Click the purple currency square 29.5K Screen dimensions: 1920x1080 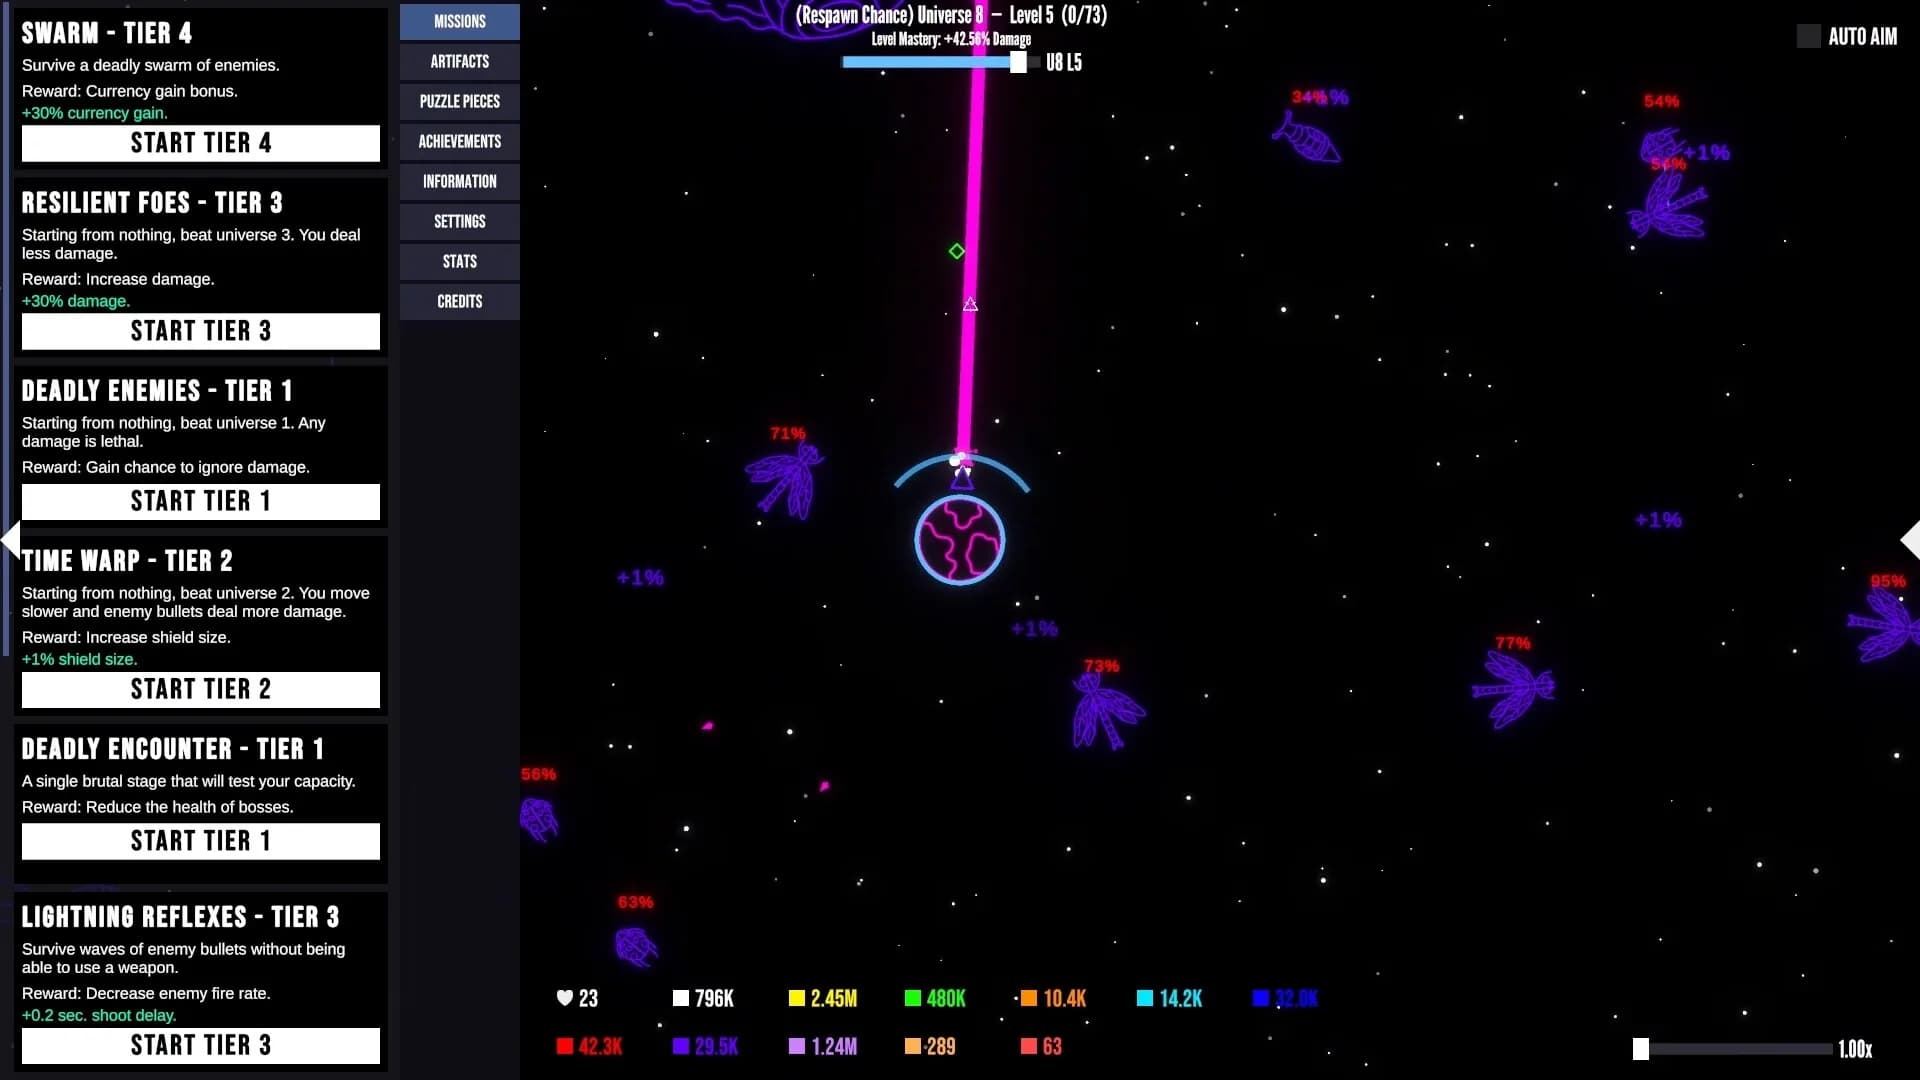click(681, 1046)
